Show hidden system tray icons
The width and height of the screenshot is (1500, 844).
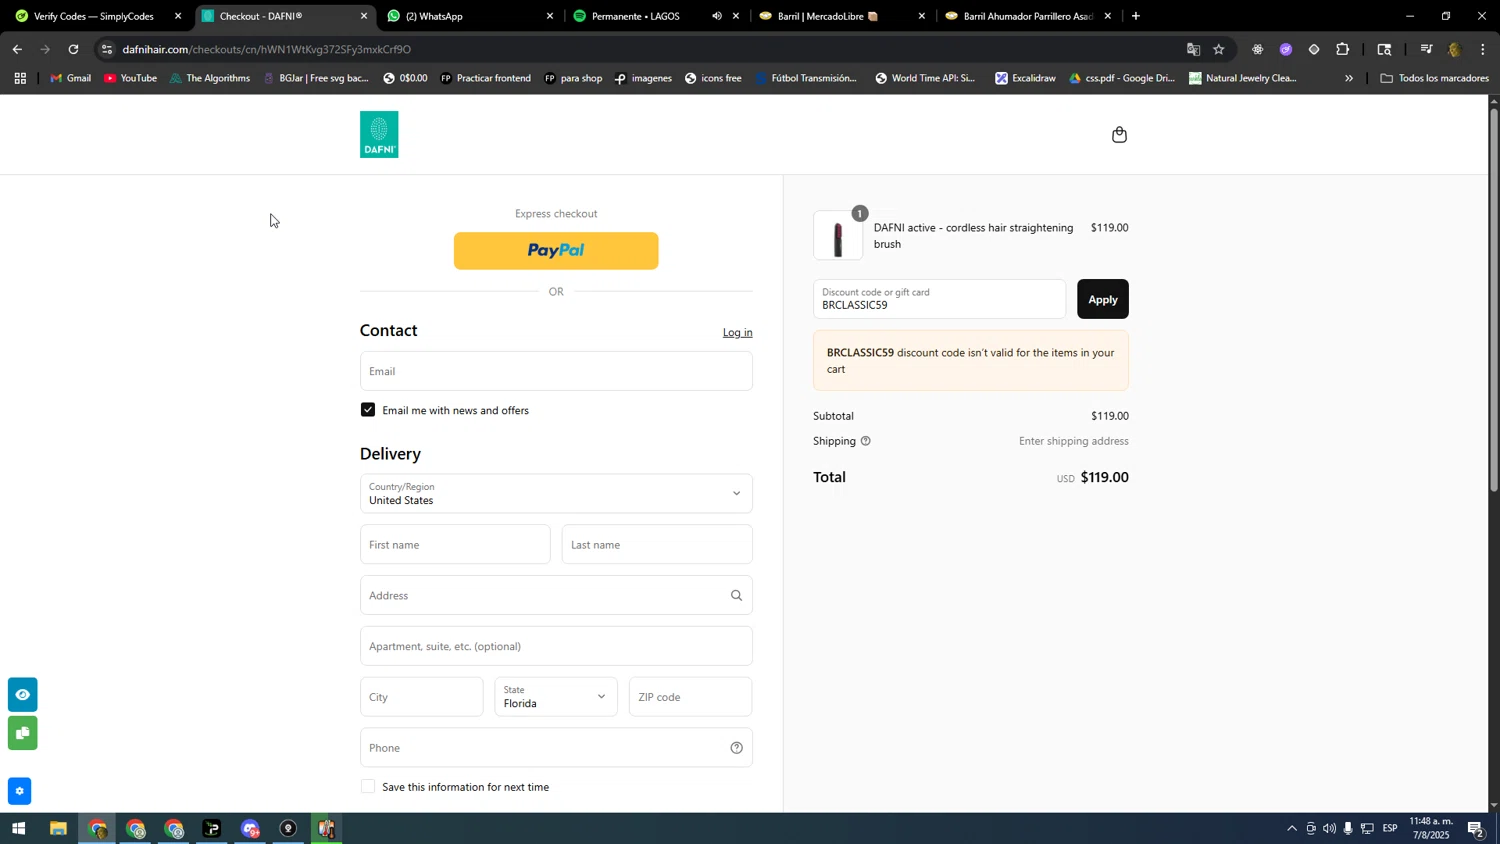(x=1292, y=829)
